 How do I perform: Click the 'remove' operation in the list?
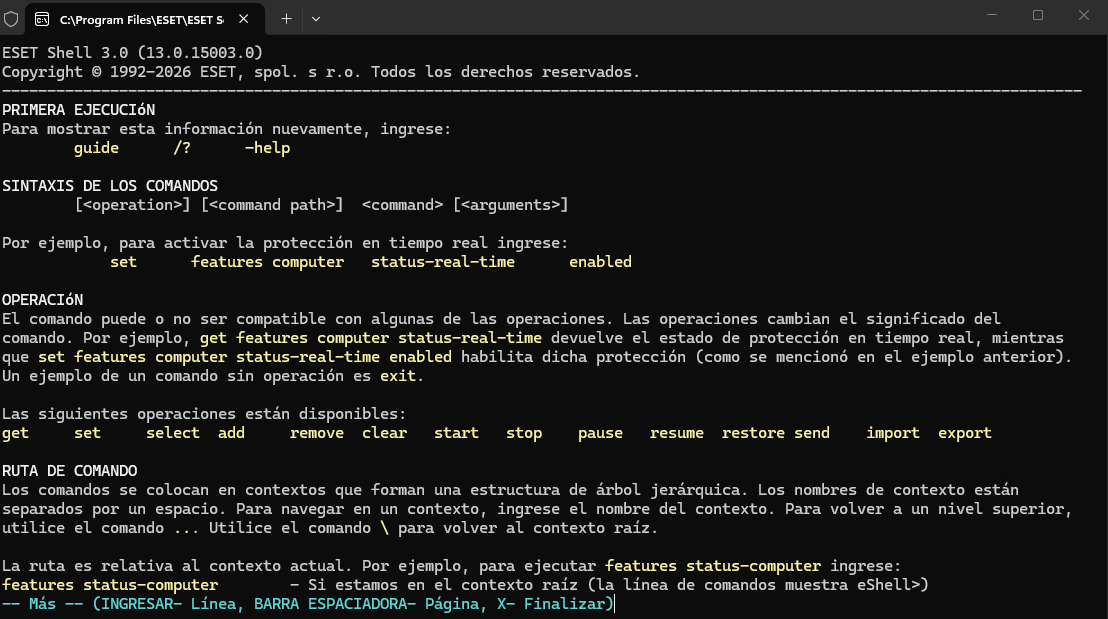(317, 433)
